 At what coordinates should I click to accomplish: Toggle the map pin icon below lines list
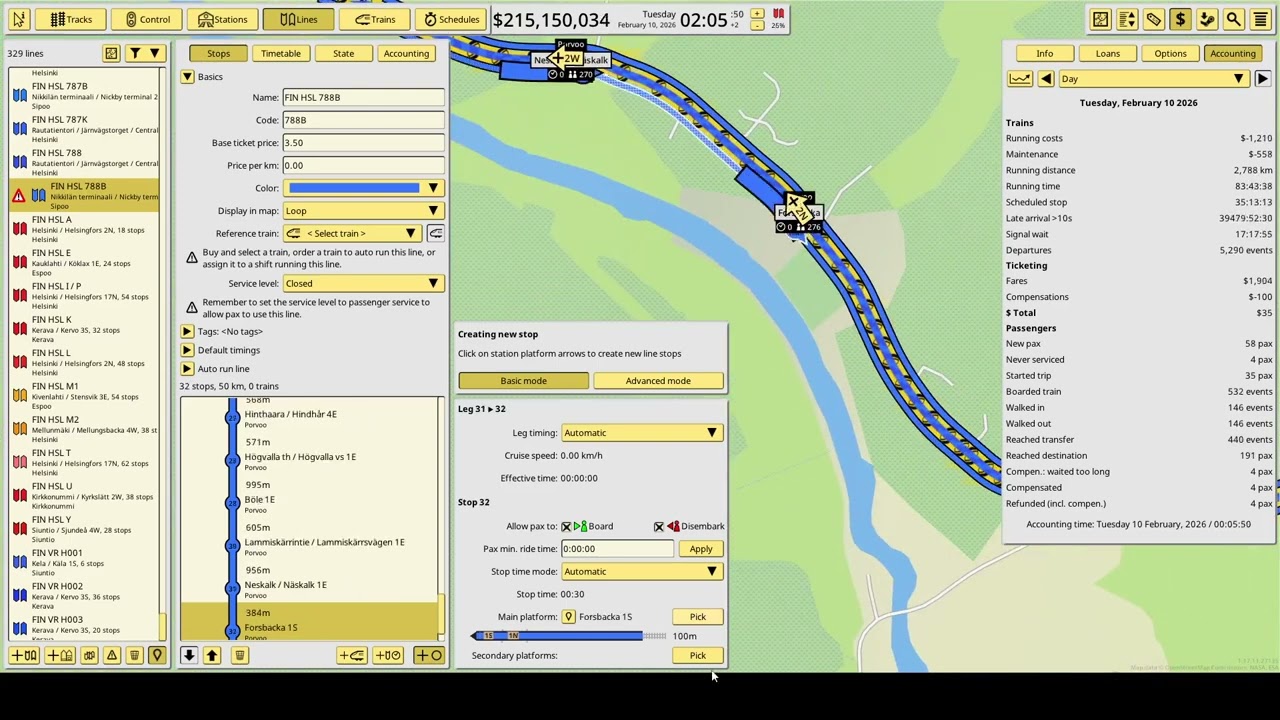tap(156, 655)
